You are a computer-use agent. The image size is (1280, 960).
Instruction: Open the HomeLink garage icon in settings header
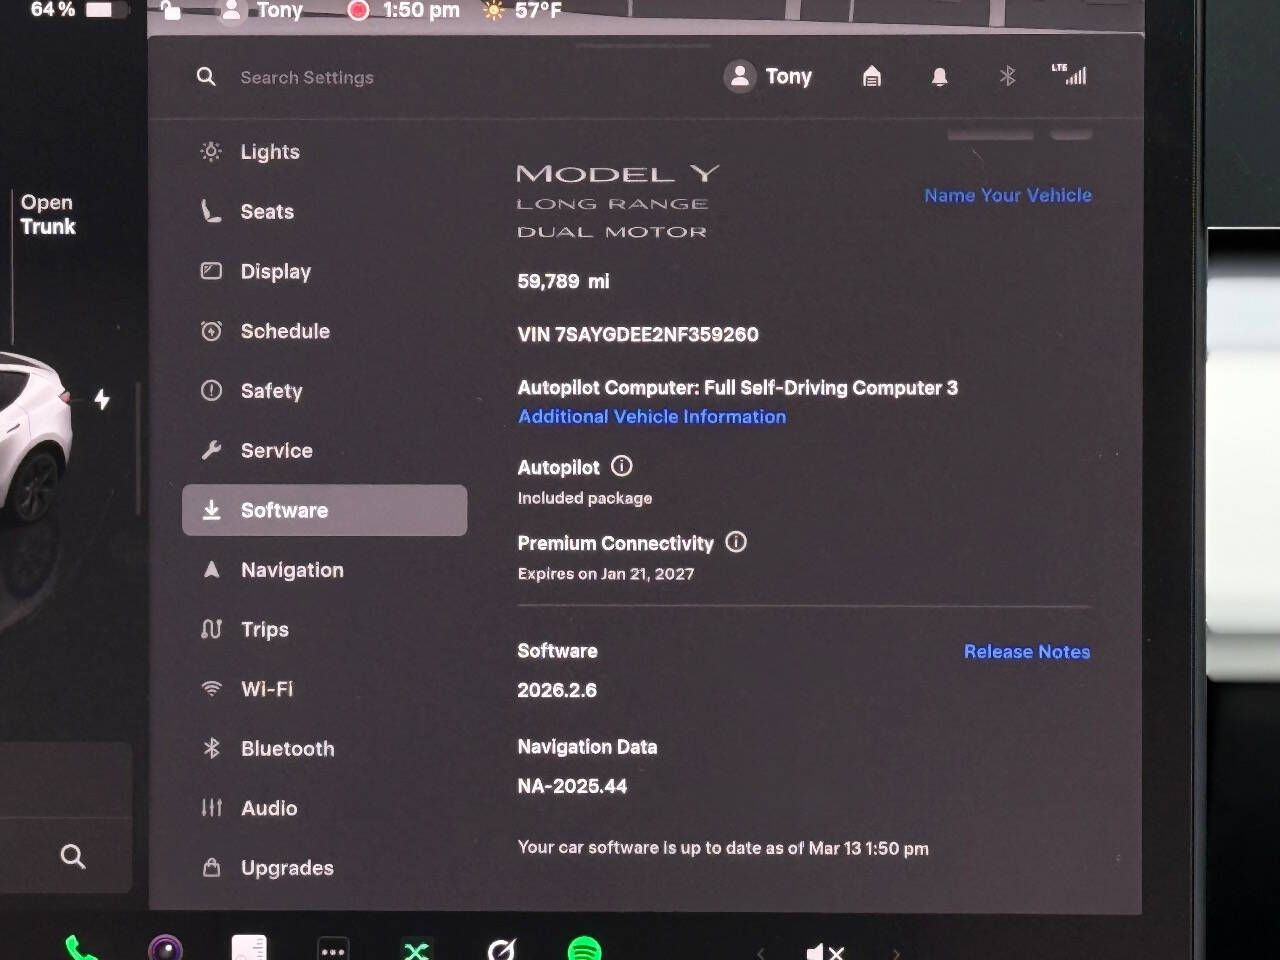872,77
